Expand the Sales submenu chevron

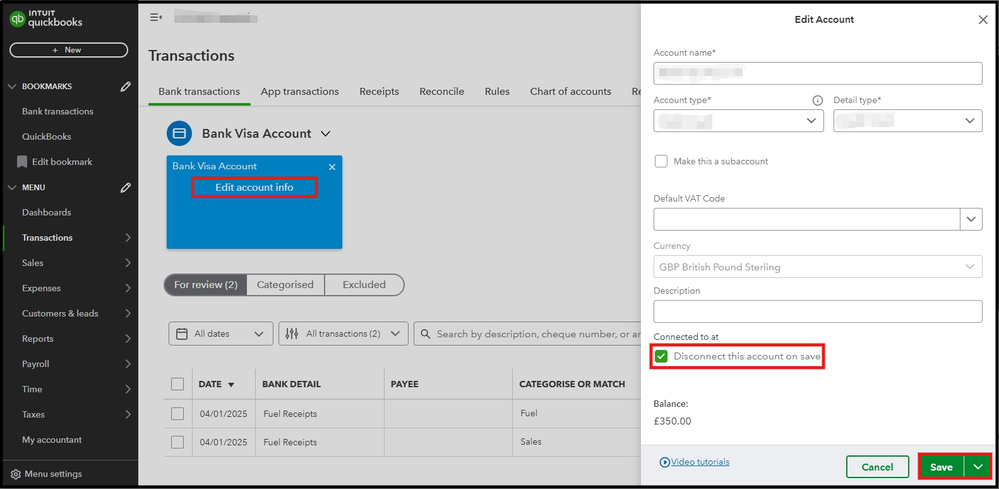127,263
